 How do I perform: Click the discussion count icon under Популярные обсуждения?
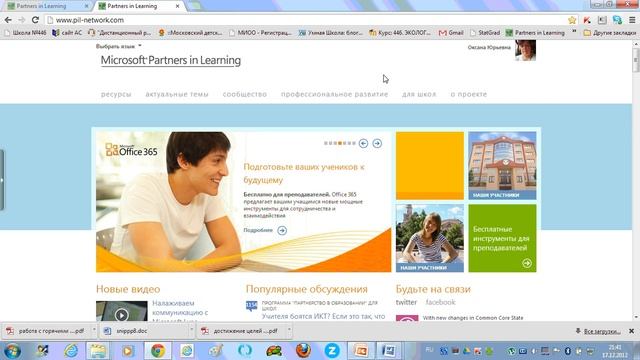click(x=251, y=306)
